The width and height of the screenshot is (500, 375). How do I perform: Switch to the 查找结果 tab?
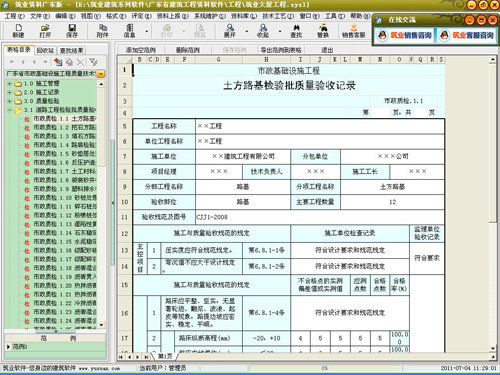tap(71, 50)
